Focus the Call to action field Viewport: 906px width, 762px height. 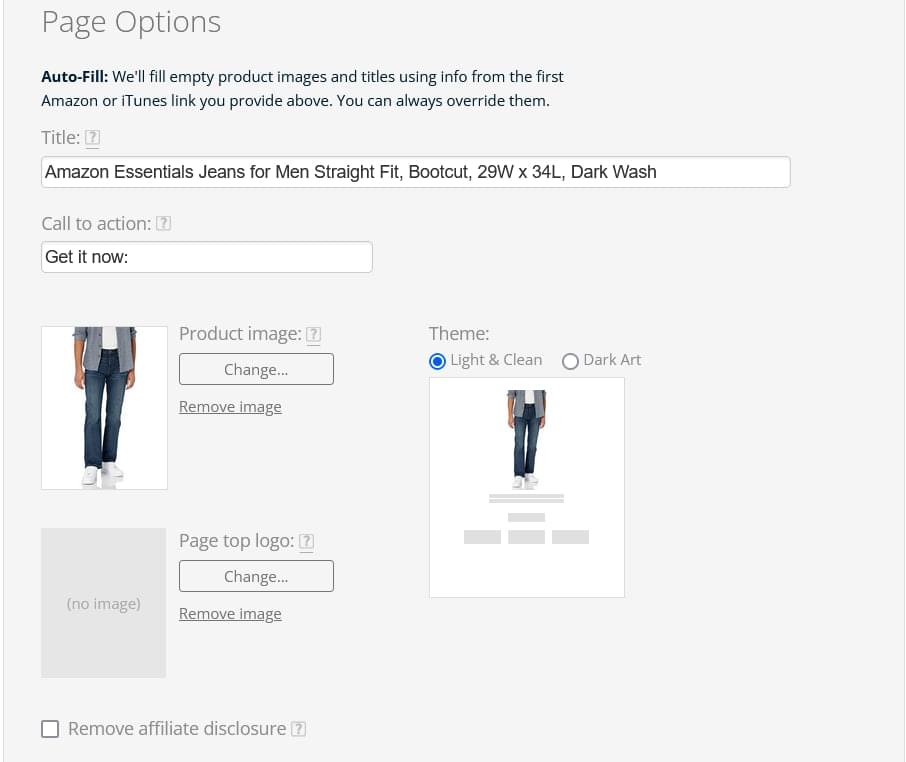(207, 257)
